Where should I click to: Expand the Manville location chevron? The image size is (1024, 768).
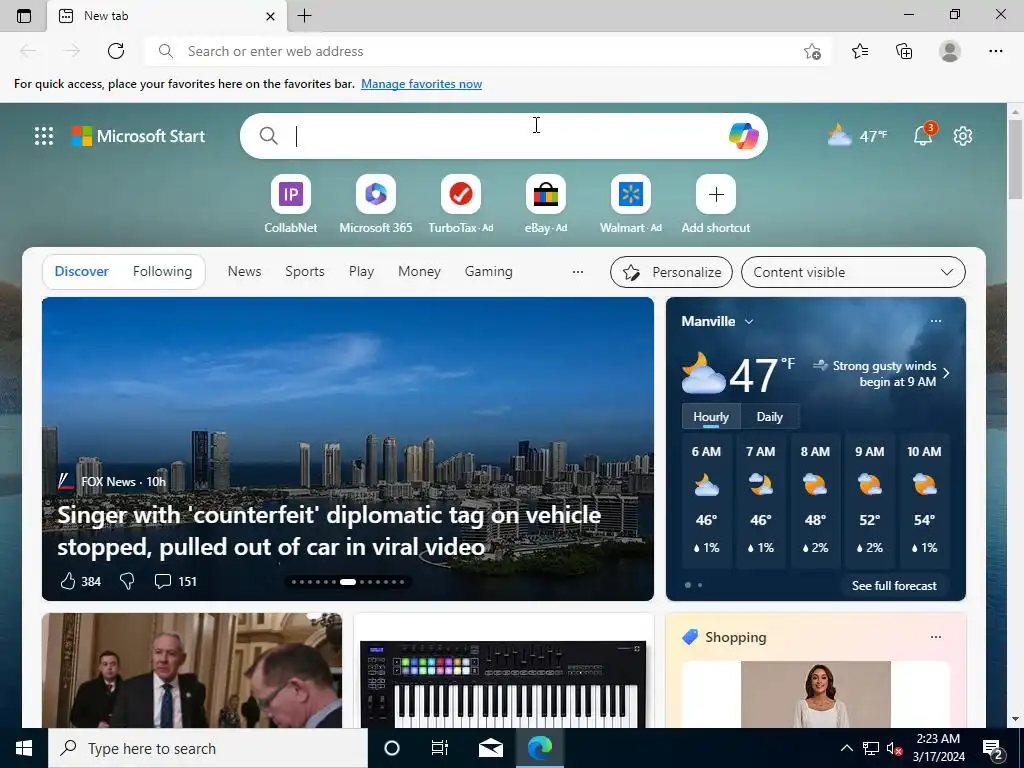749,321
